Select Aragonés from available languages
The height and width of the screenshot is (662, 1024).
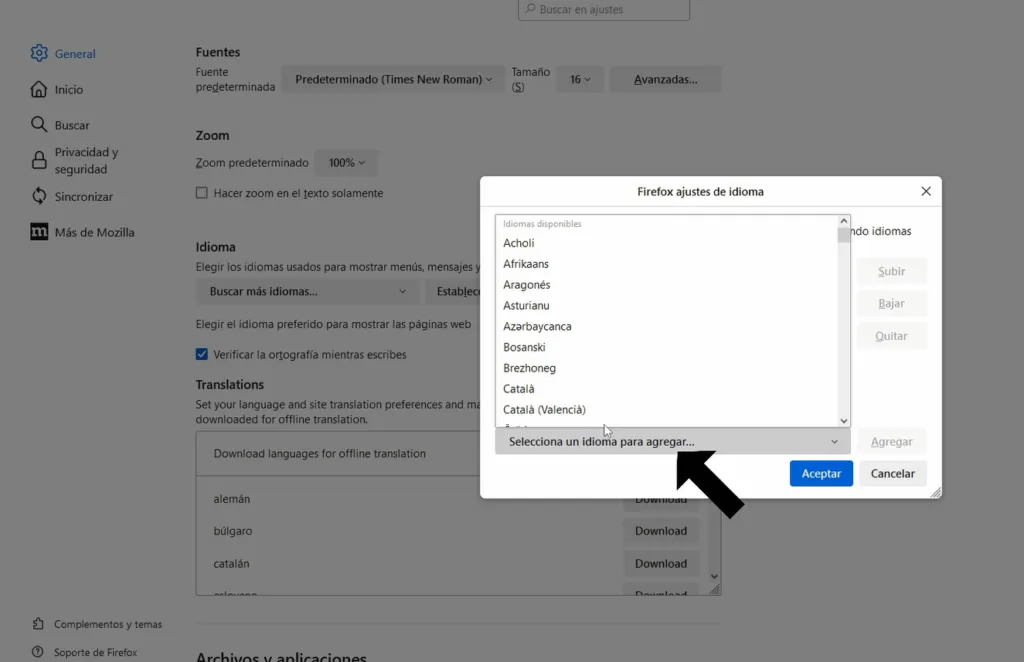click(667, 285)
